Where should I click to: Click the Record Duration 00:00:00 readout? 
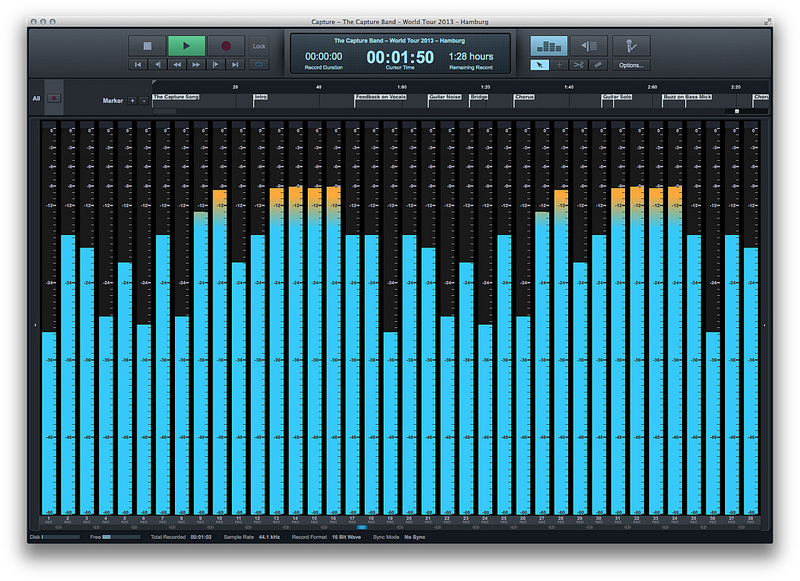tap(323, 57)
